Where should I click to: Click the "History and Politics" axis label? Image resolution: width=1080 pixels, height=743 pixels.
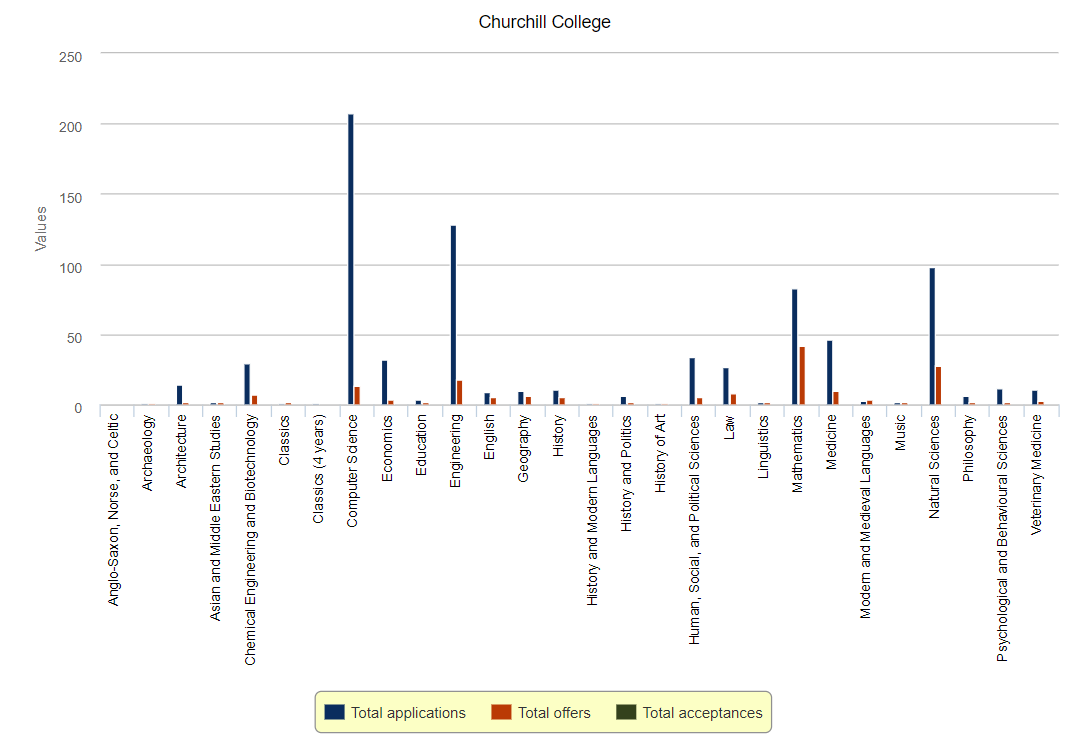tap(626, 473)
